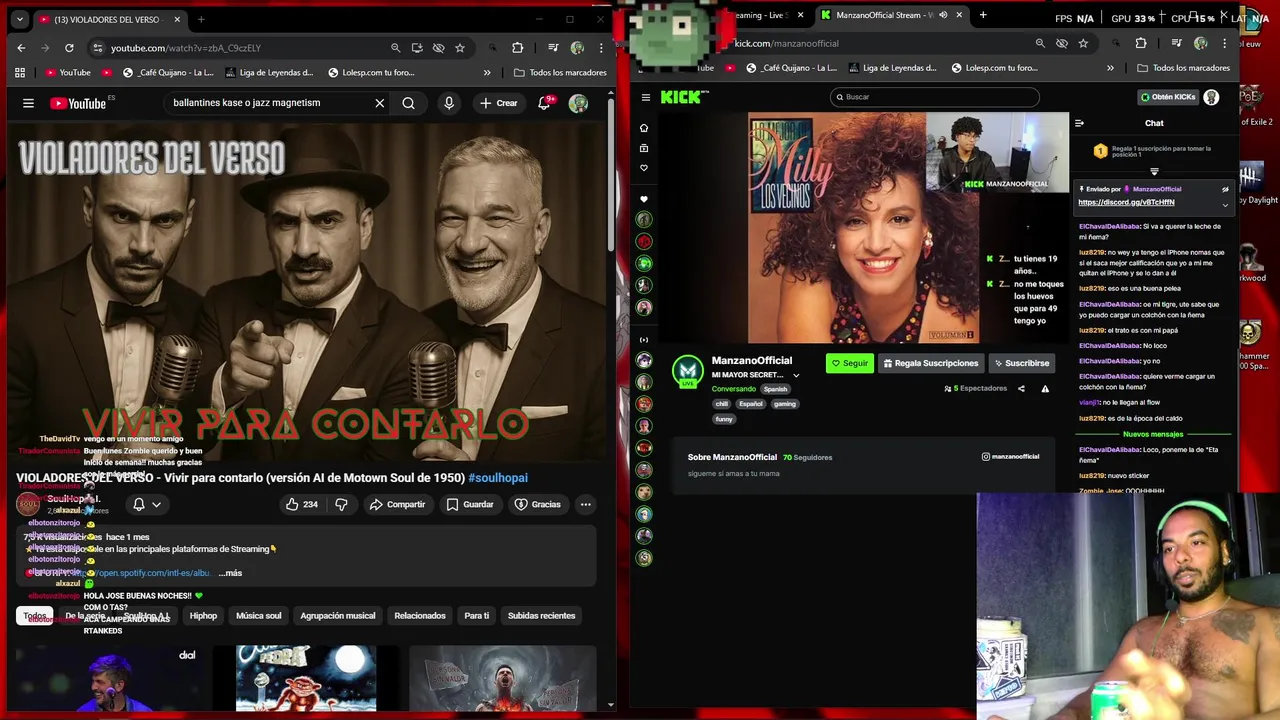Run the YouTube search magnifier button
Viewport: 1280px width, 720px height.
coord(408,103)
